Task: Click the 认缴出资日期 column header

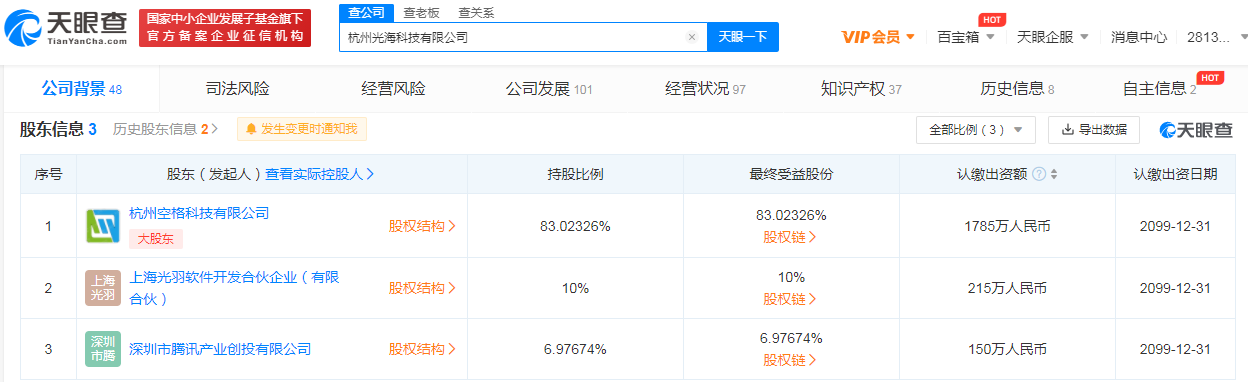Action: point(1175,174)
